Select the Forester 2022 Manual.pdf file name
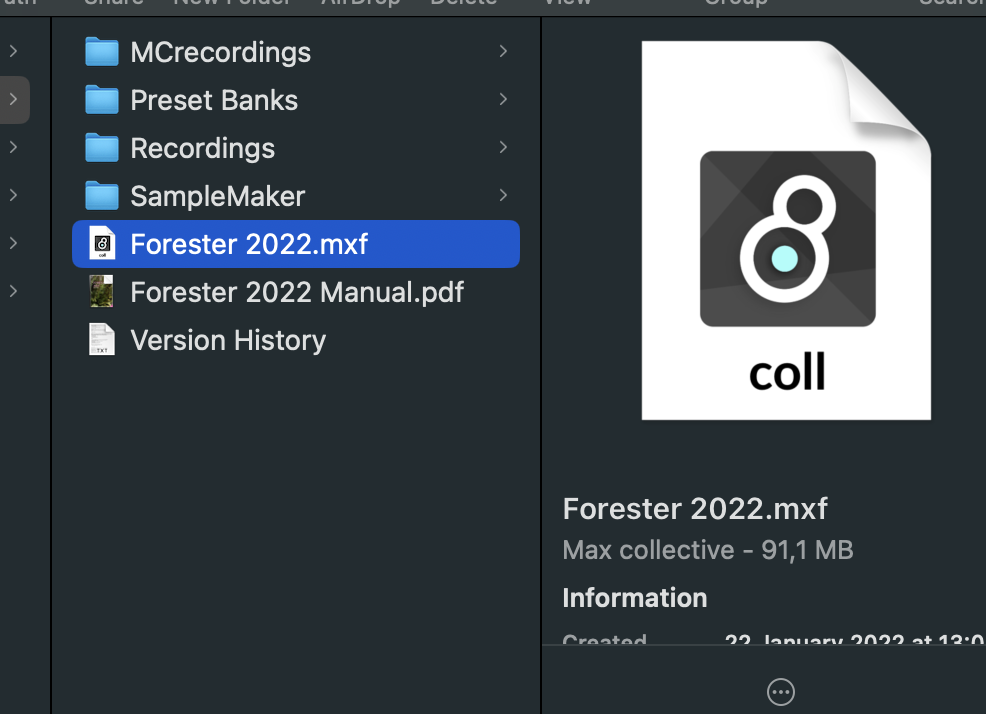The height and width of the screenshot is (714, 986). tap(297, 293)
